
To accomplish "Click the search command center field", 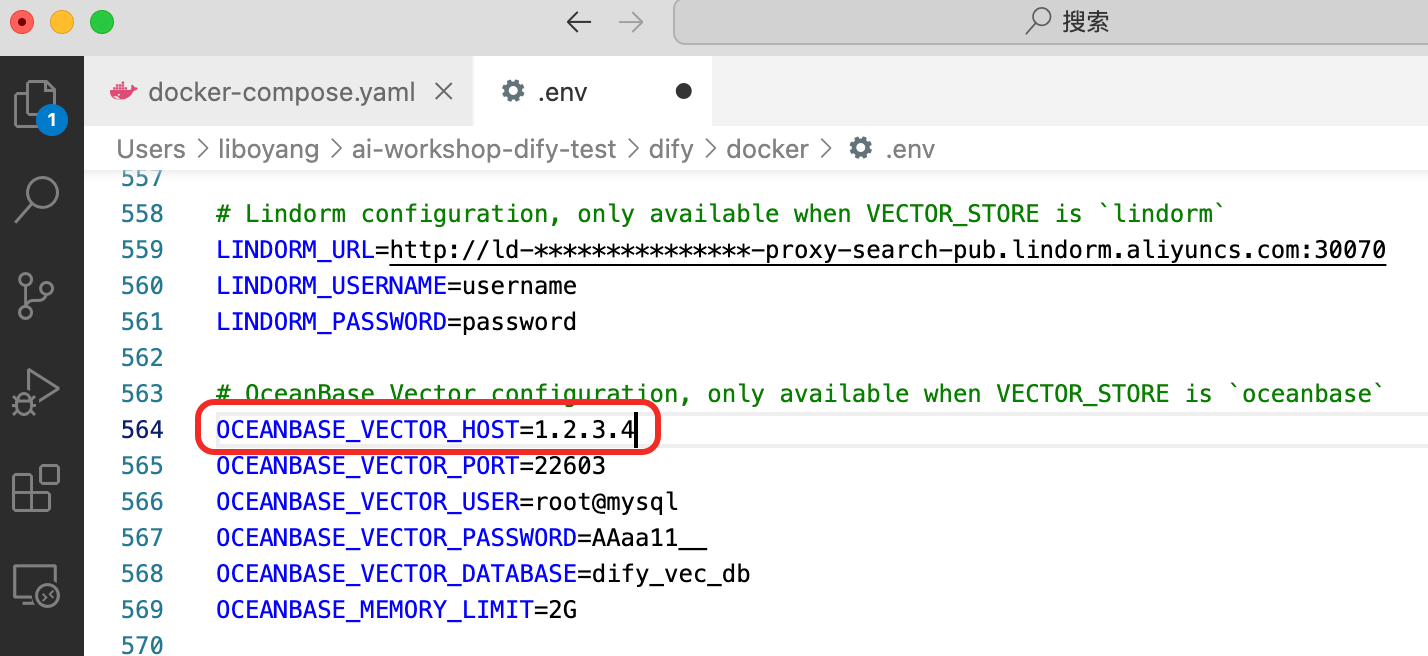I will (1050, 22).
